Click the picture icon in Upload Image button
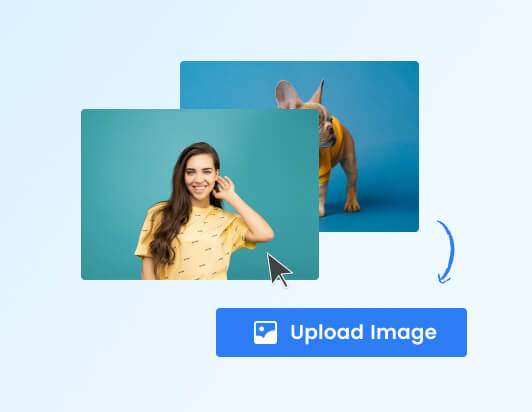The height and width of the screenshot is (412, 532). coord(265,333)
